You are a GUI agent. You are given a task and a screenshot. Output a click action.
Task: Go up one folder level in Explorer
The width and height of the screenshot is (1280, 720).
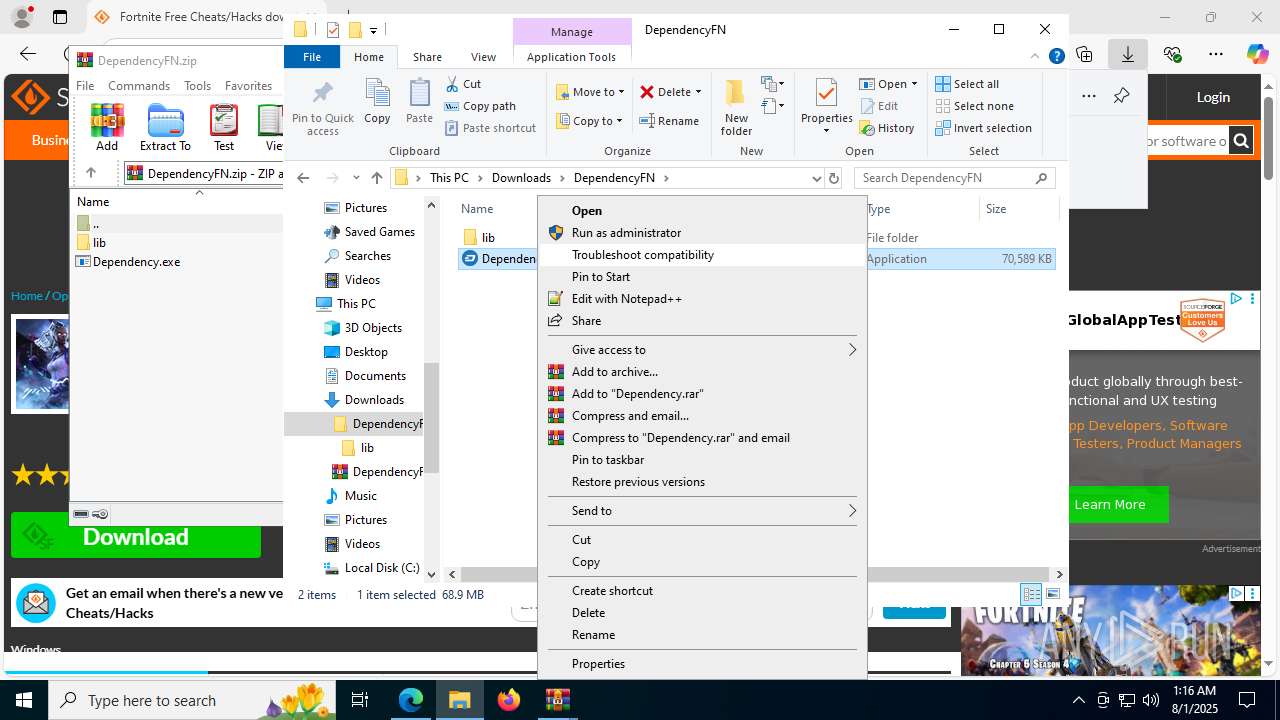coord(376,178)
